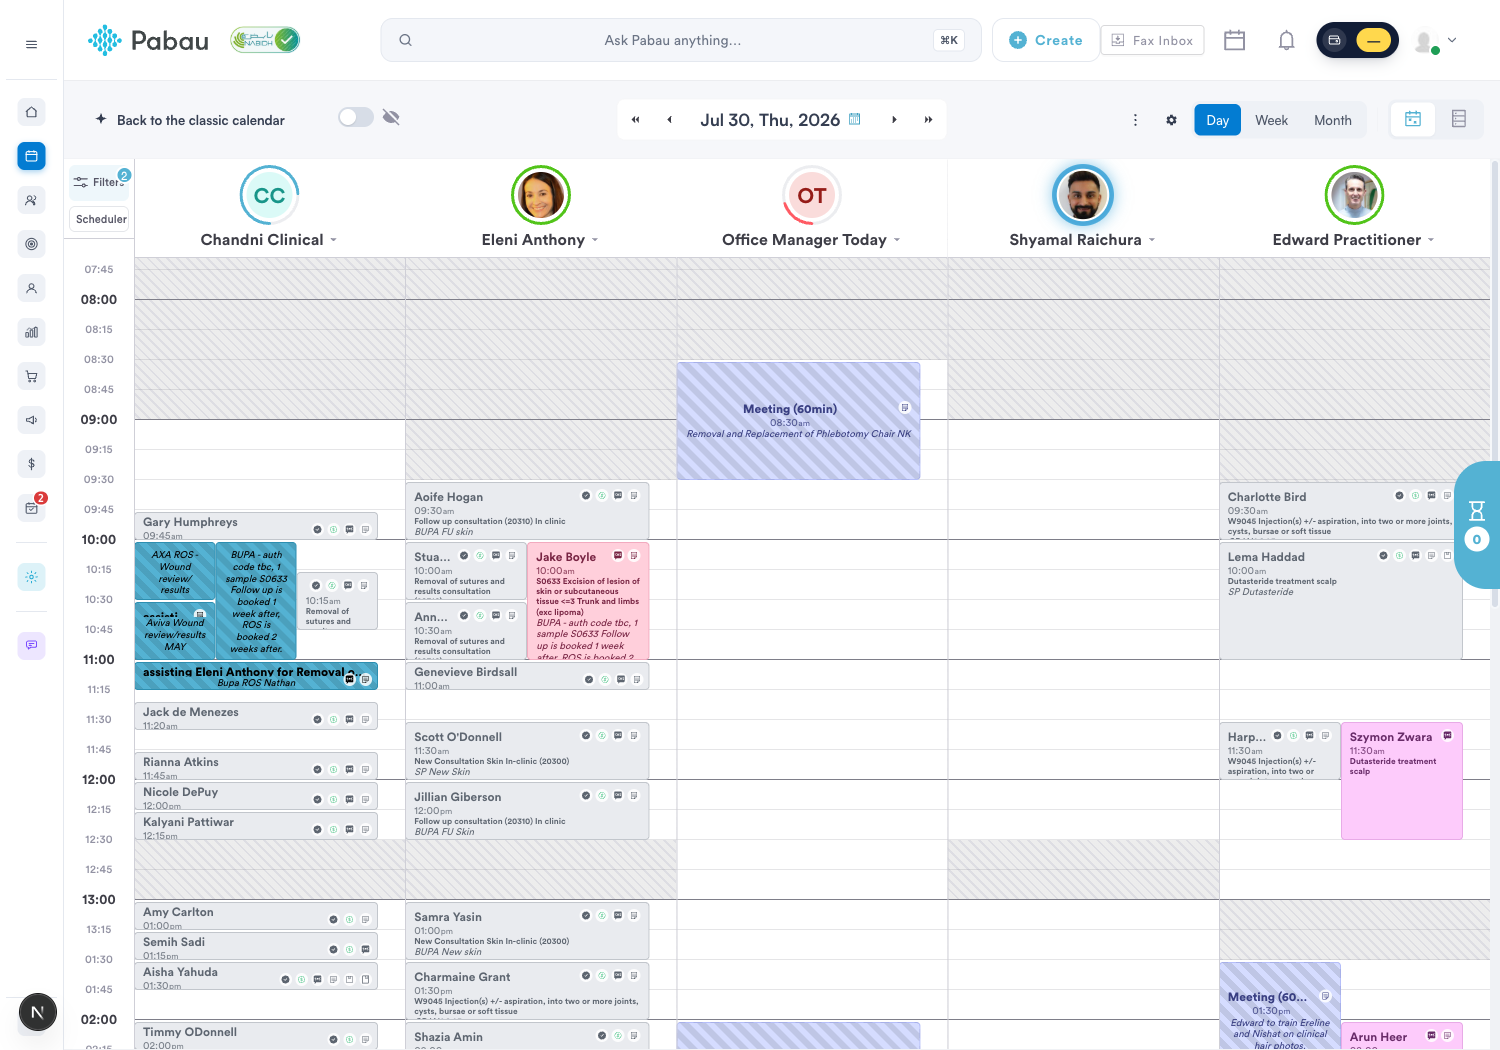Open the Finance dollar sidebar icon
This screenshot has width=1500, height=1050.
click(x=31, y=464)
